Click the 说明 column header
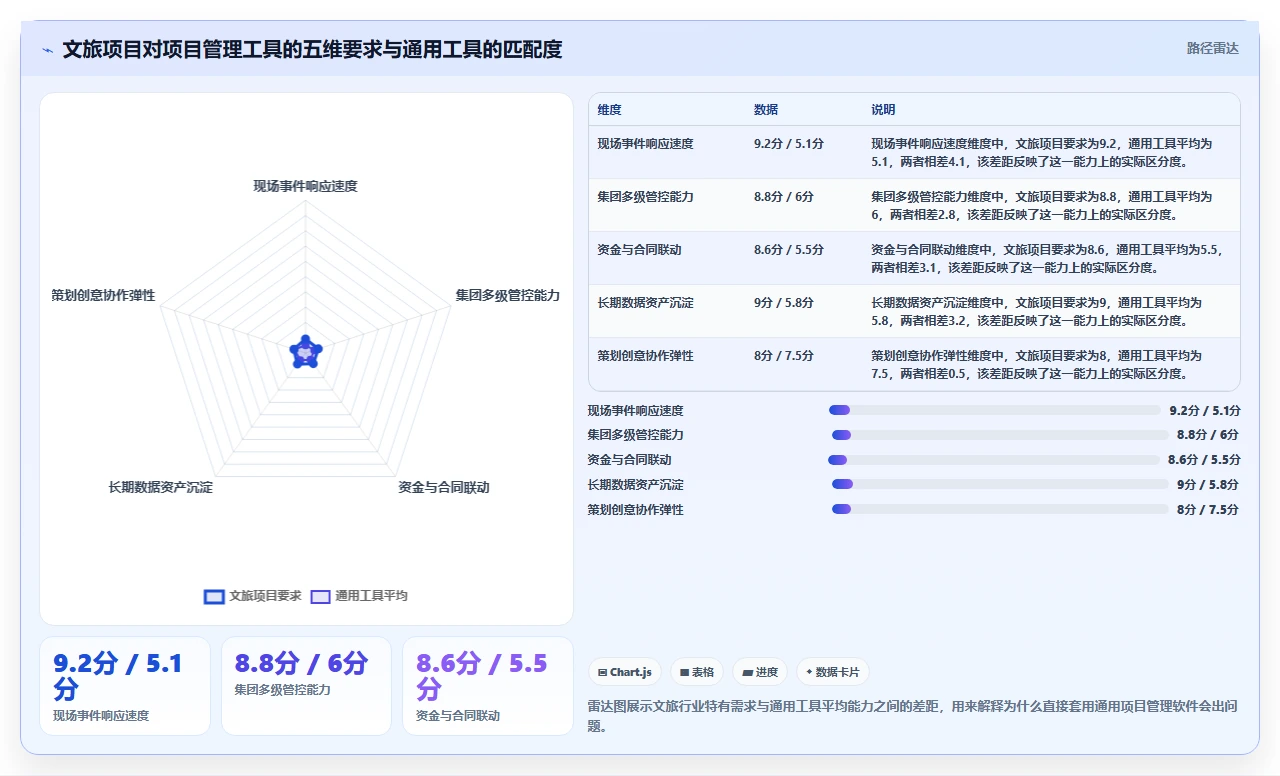This screenshot has width=1280, height=776. coord(883,110)
